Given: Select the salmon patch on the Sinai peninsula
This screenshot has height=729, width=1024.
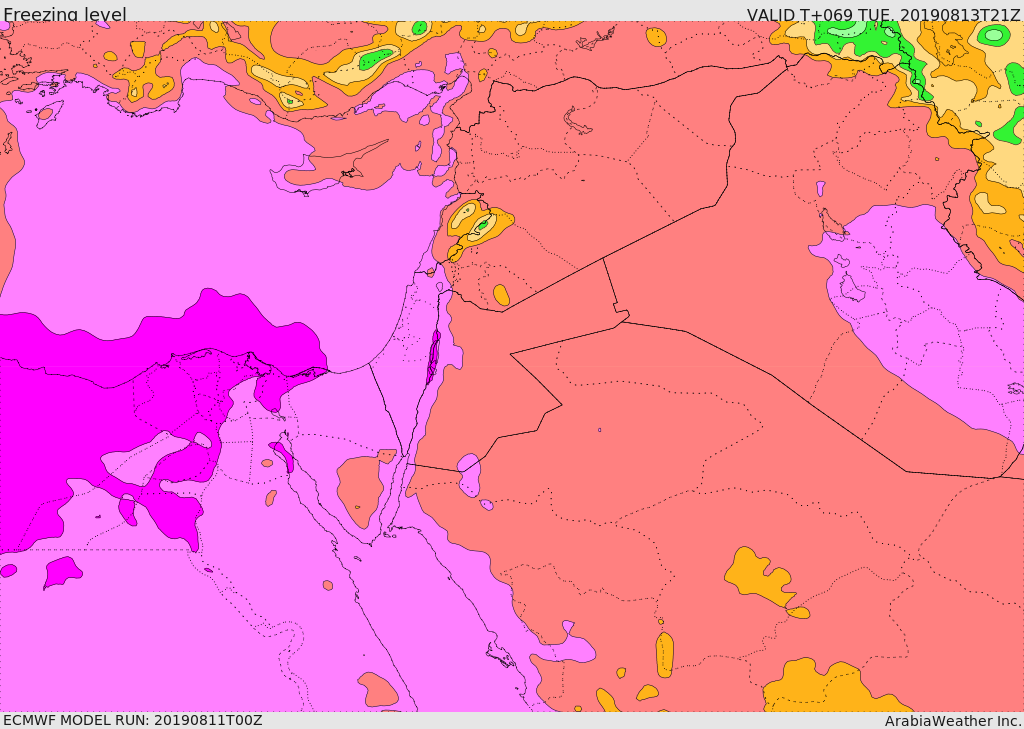Looking at the screenshot, I should (x=360, y=485).
